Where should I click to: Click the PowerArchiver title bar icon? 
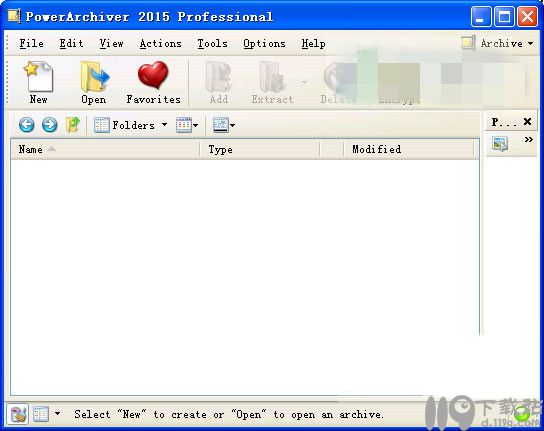tap(14, 16)
